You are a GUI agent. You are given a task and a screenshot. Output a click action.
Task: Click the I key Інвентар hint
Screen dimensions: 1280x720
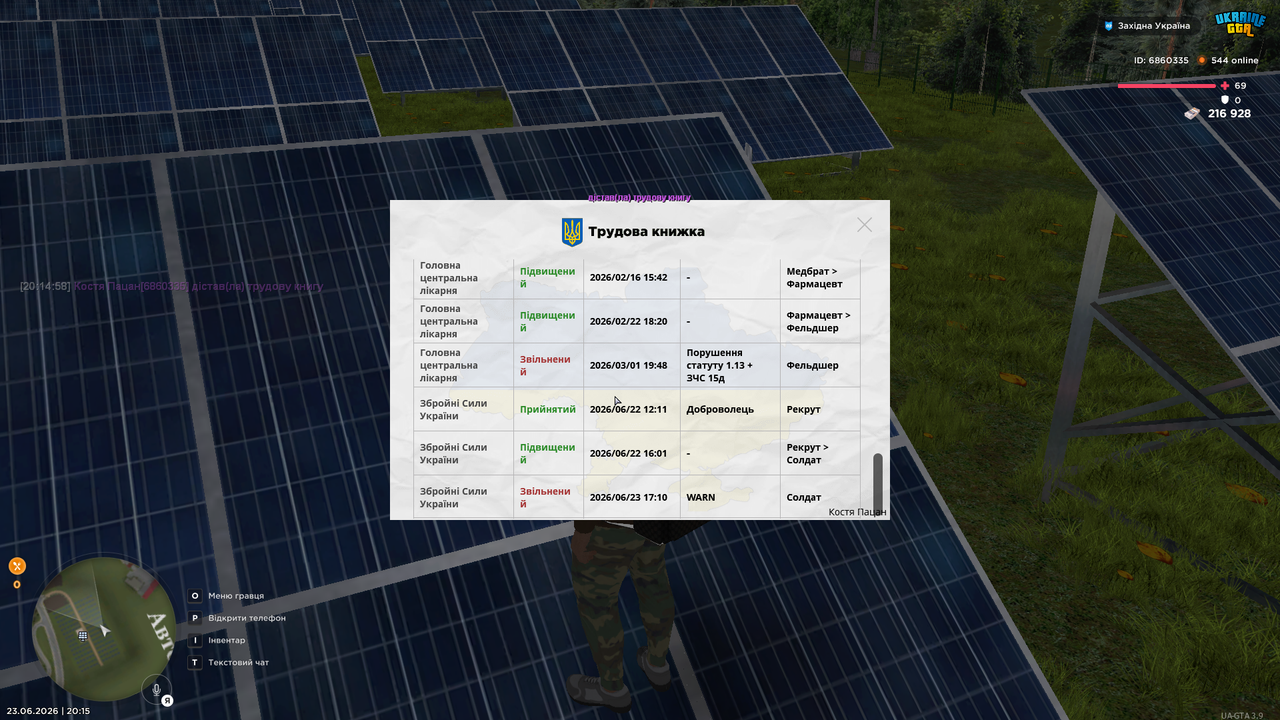click(x=217, y=640)
